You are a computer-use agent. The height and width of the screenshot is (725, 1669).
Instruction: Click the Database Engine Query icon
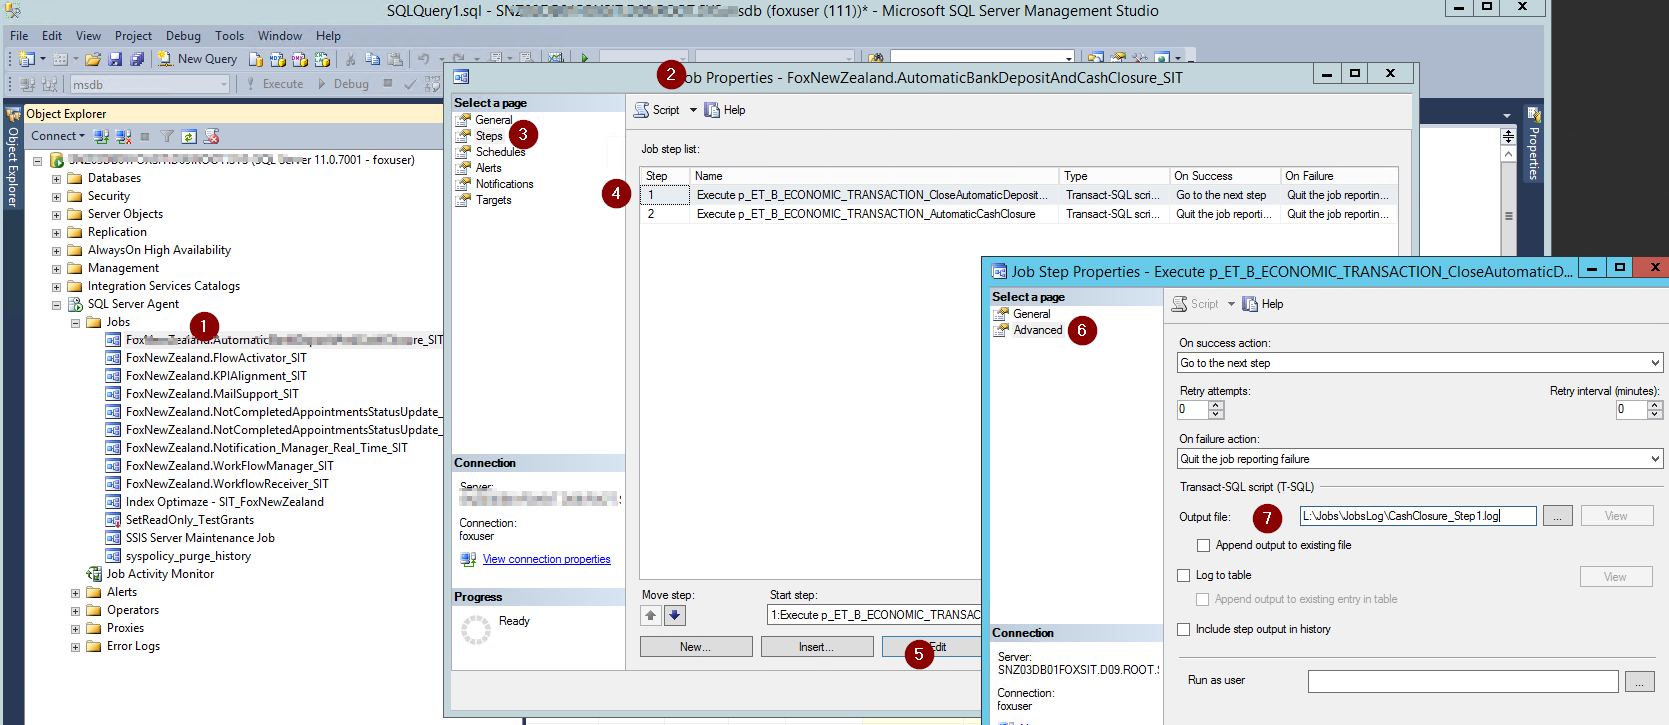point(256,59)
